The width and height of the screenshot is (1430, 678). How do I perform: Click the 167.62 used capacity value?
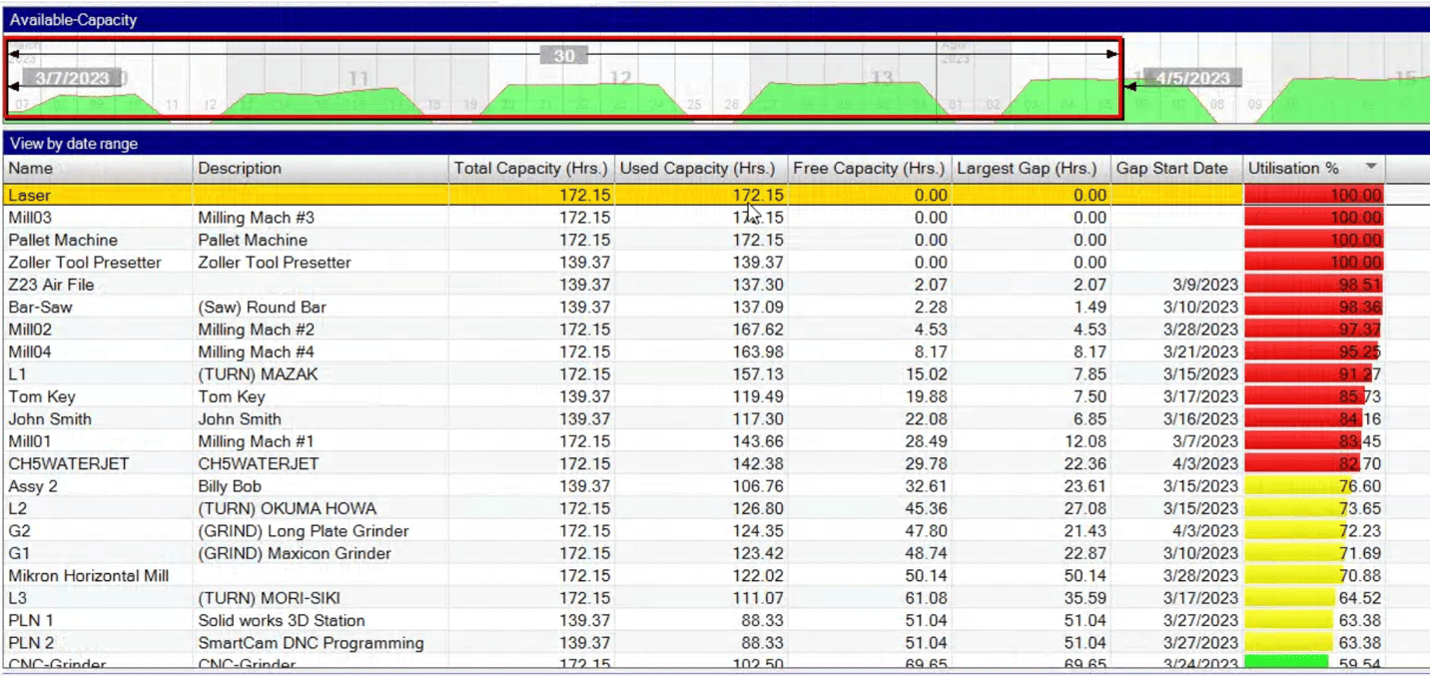click(x=759, y=329)
